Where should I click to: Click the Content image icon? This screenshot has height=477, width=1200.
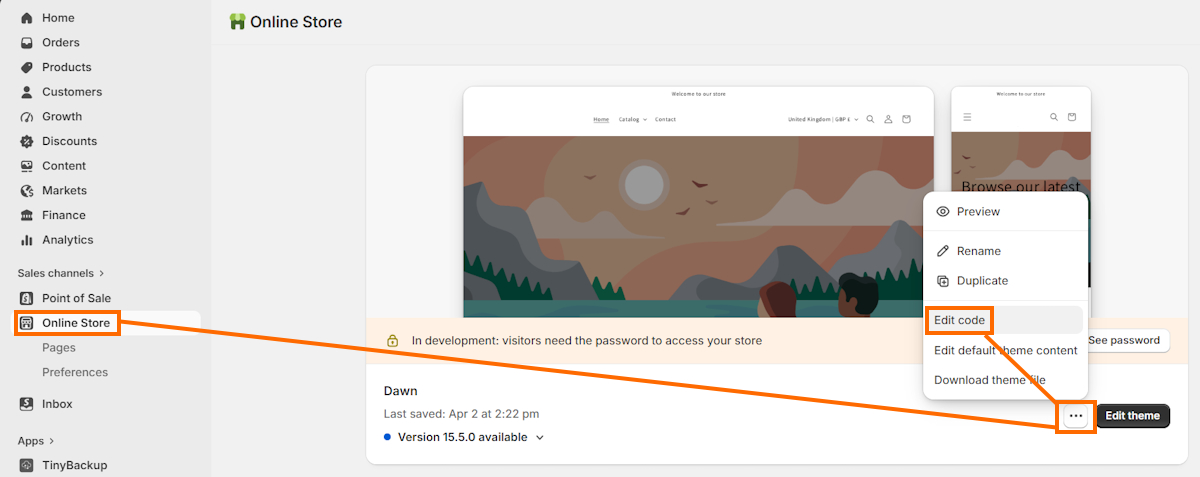click(27, 166)
